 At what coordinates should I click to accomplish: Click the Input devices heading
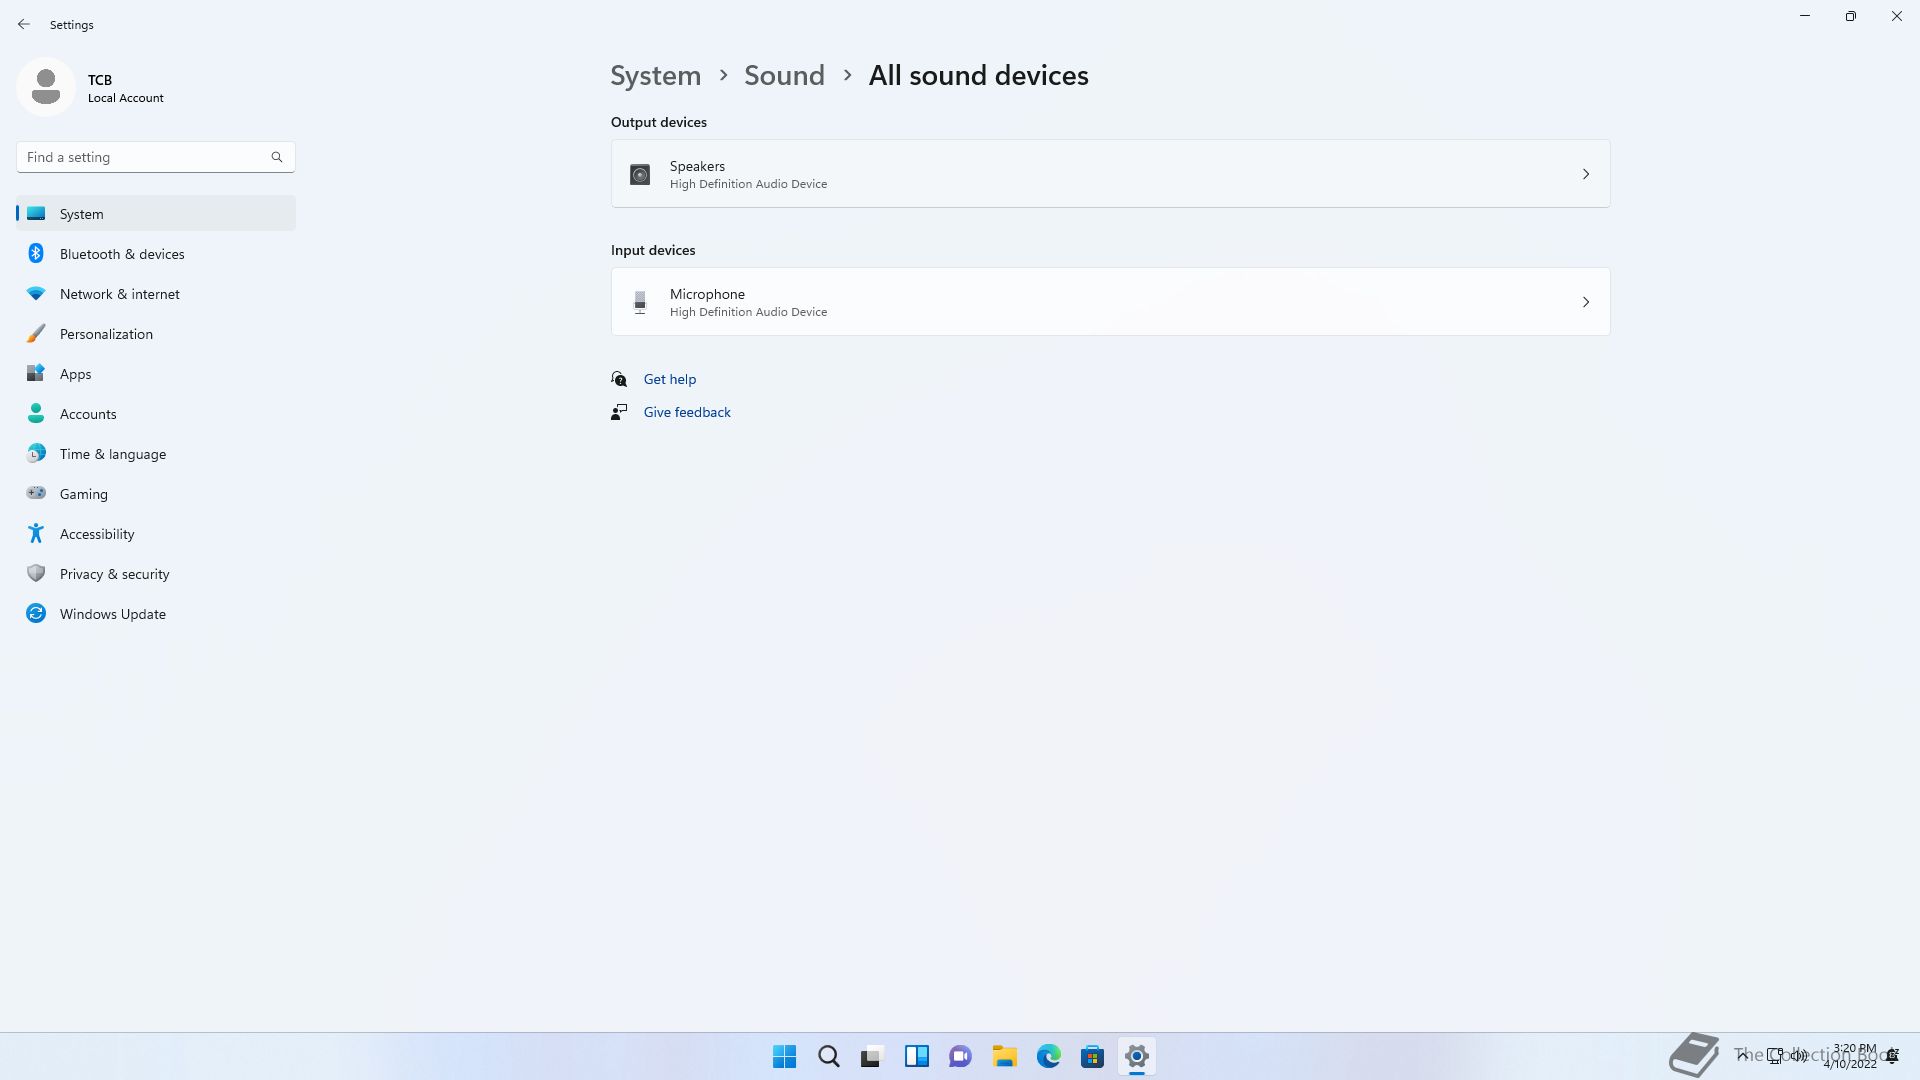[x=653, y=250]
